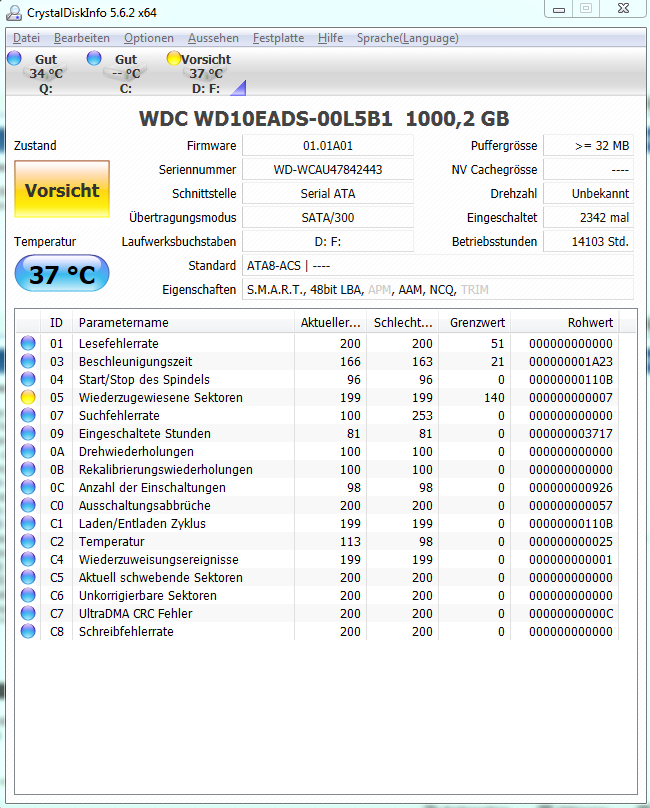Open the Optionen menu
The width and height of the screenshot is (650, 808).
point(148,38)
